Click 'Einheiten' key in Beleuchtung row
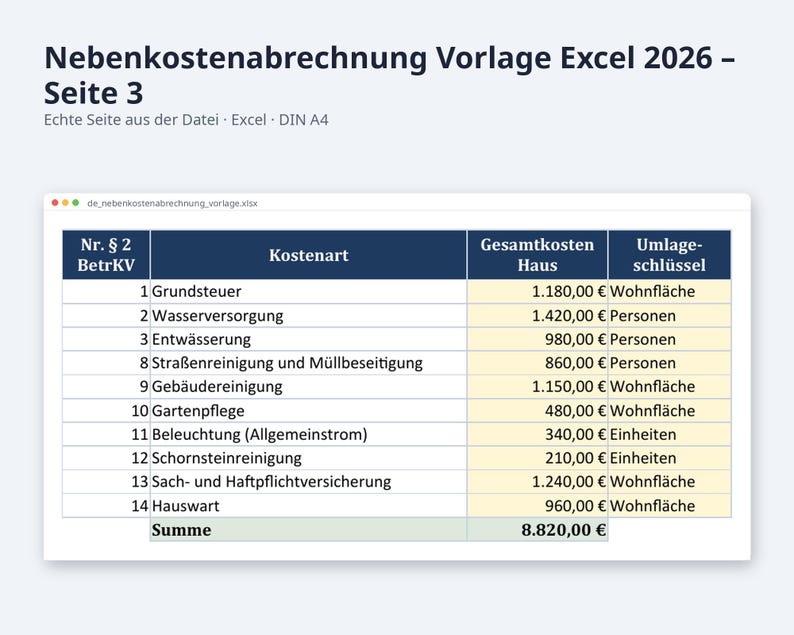Screen dimensions: 794x635 pos(669,434)
